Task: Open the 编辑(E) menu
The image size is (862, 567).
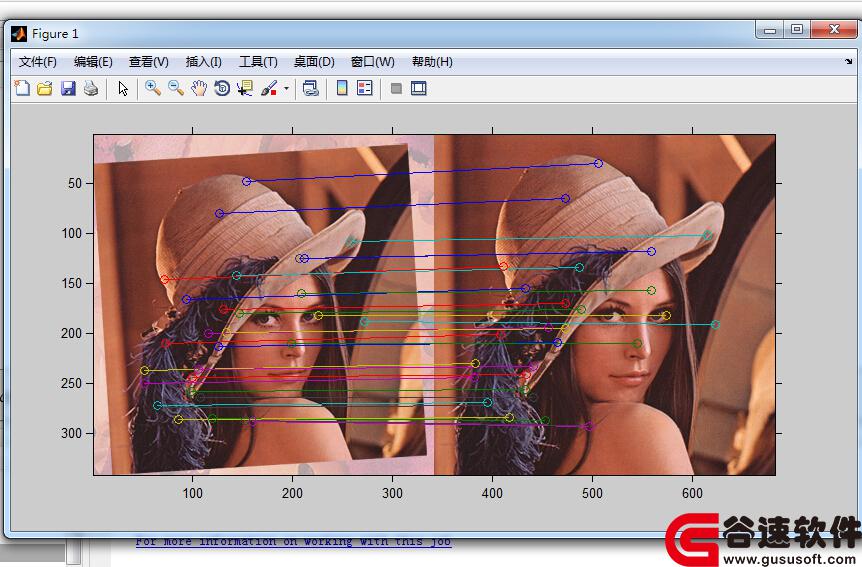Action: [x=93, y=62]
